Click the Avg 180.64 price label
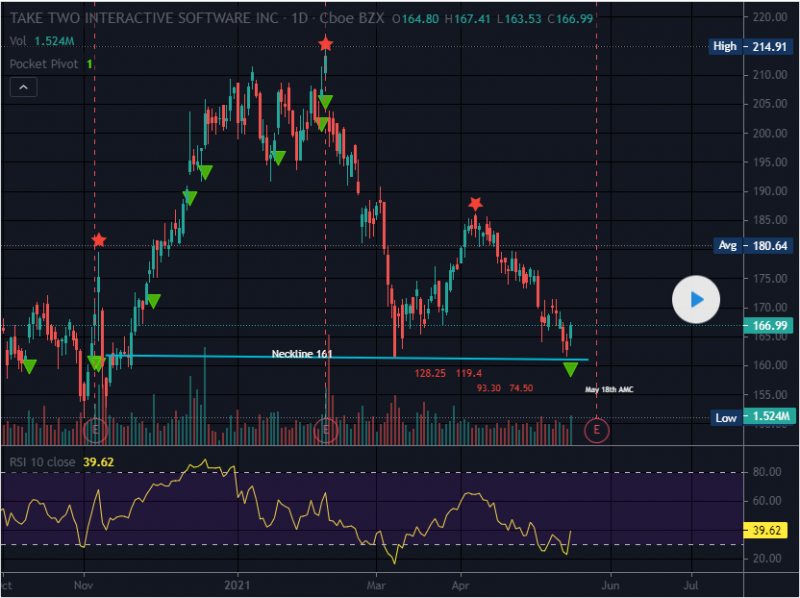 (753, 246)
